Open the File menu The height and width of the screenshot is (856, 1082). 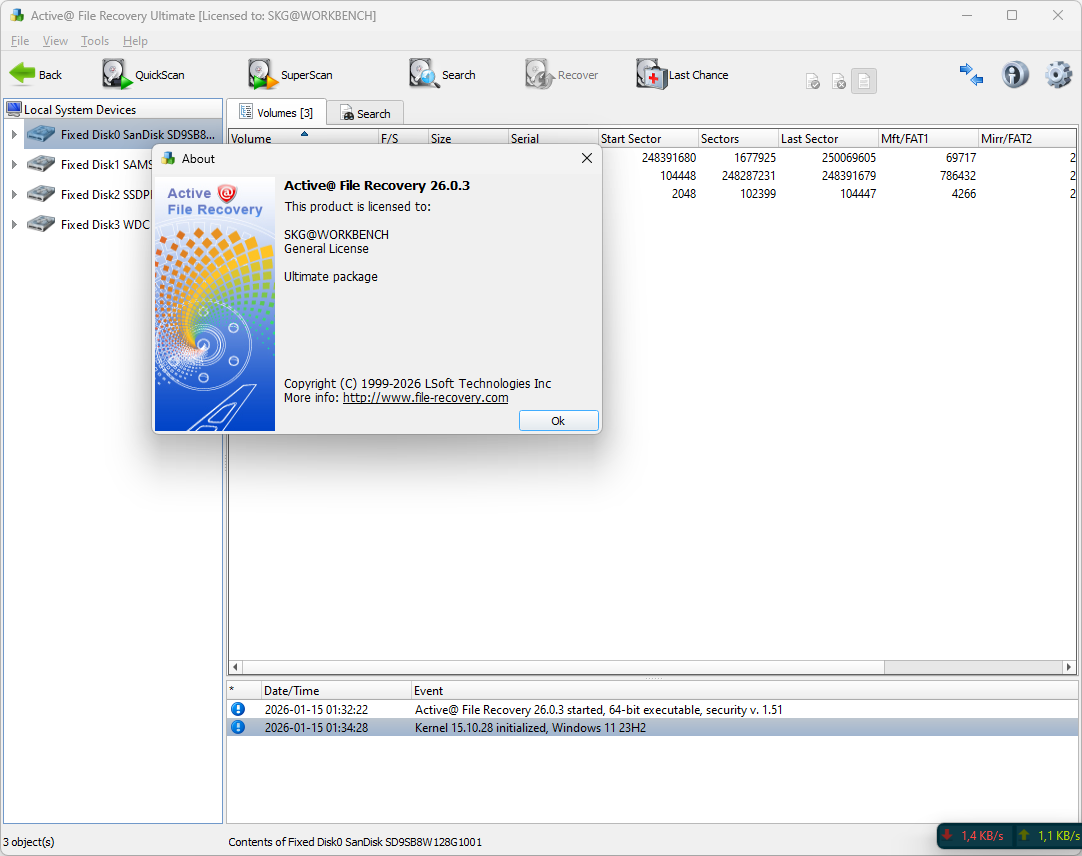20,41
